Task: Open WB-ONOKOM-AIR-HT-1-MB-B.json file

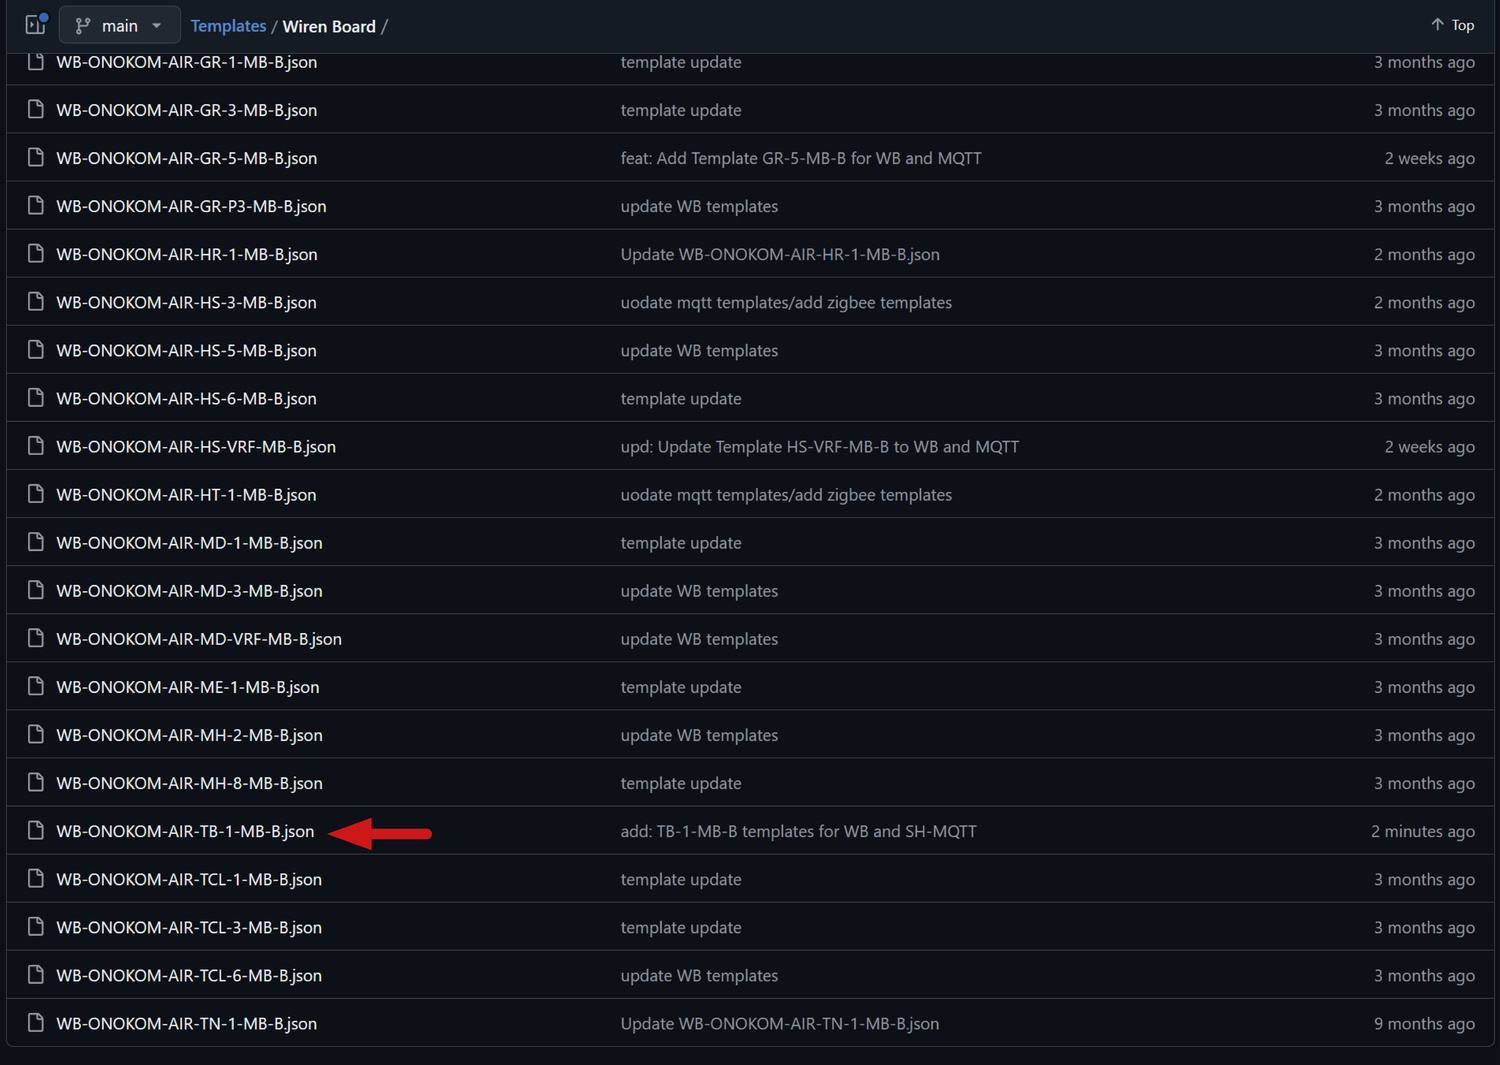Action: click(186, 495)
